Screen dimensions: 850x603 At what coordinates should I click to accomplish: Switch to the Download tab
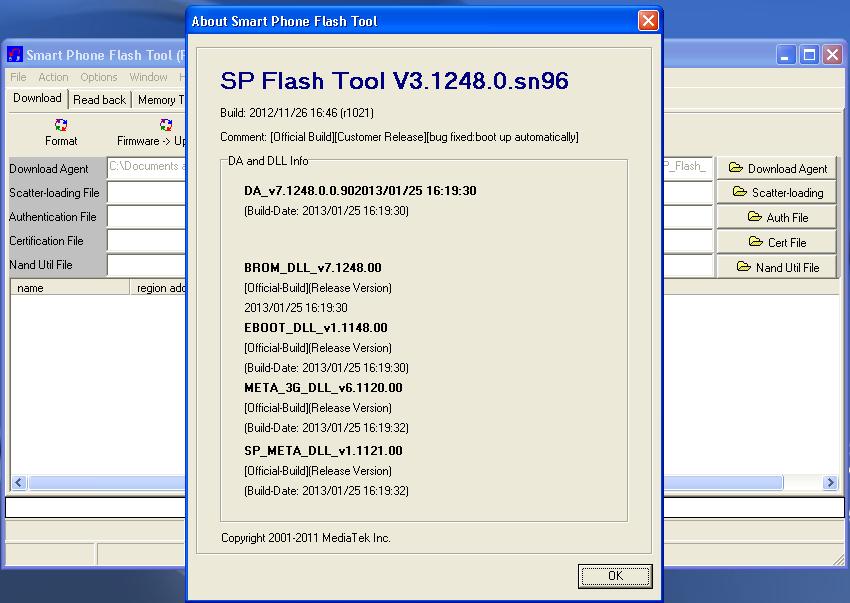37,98
